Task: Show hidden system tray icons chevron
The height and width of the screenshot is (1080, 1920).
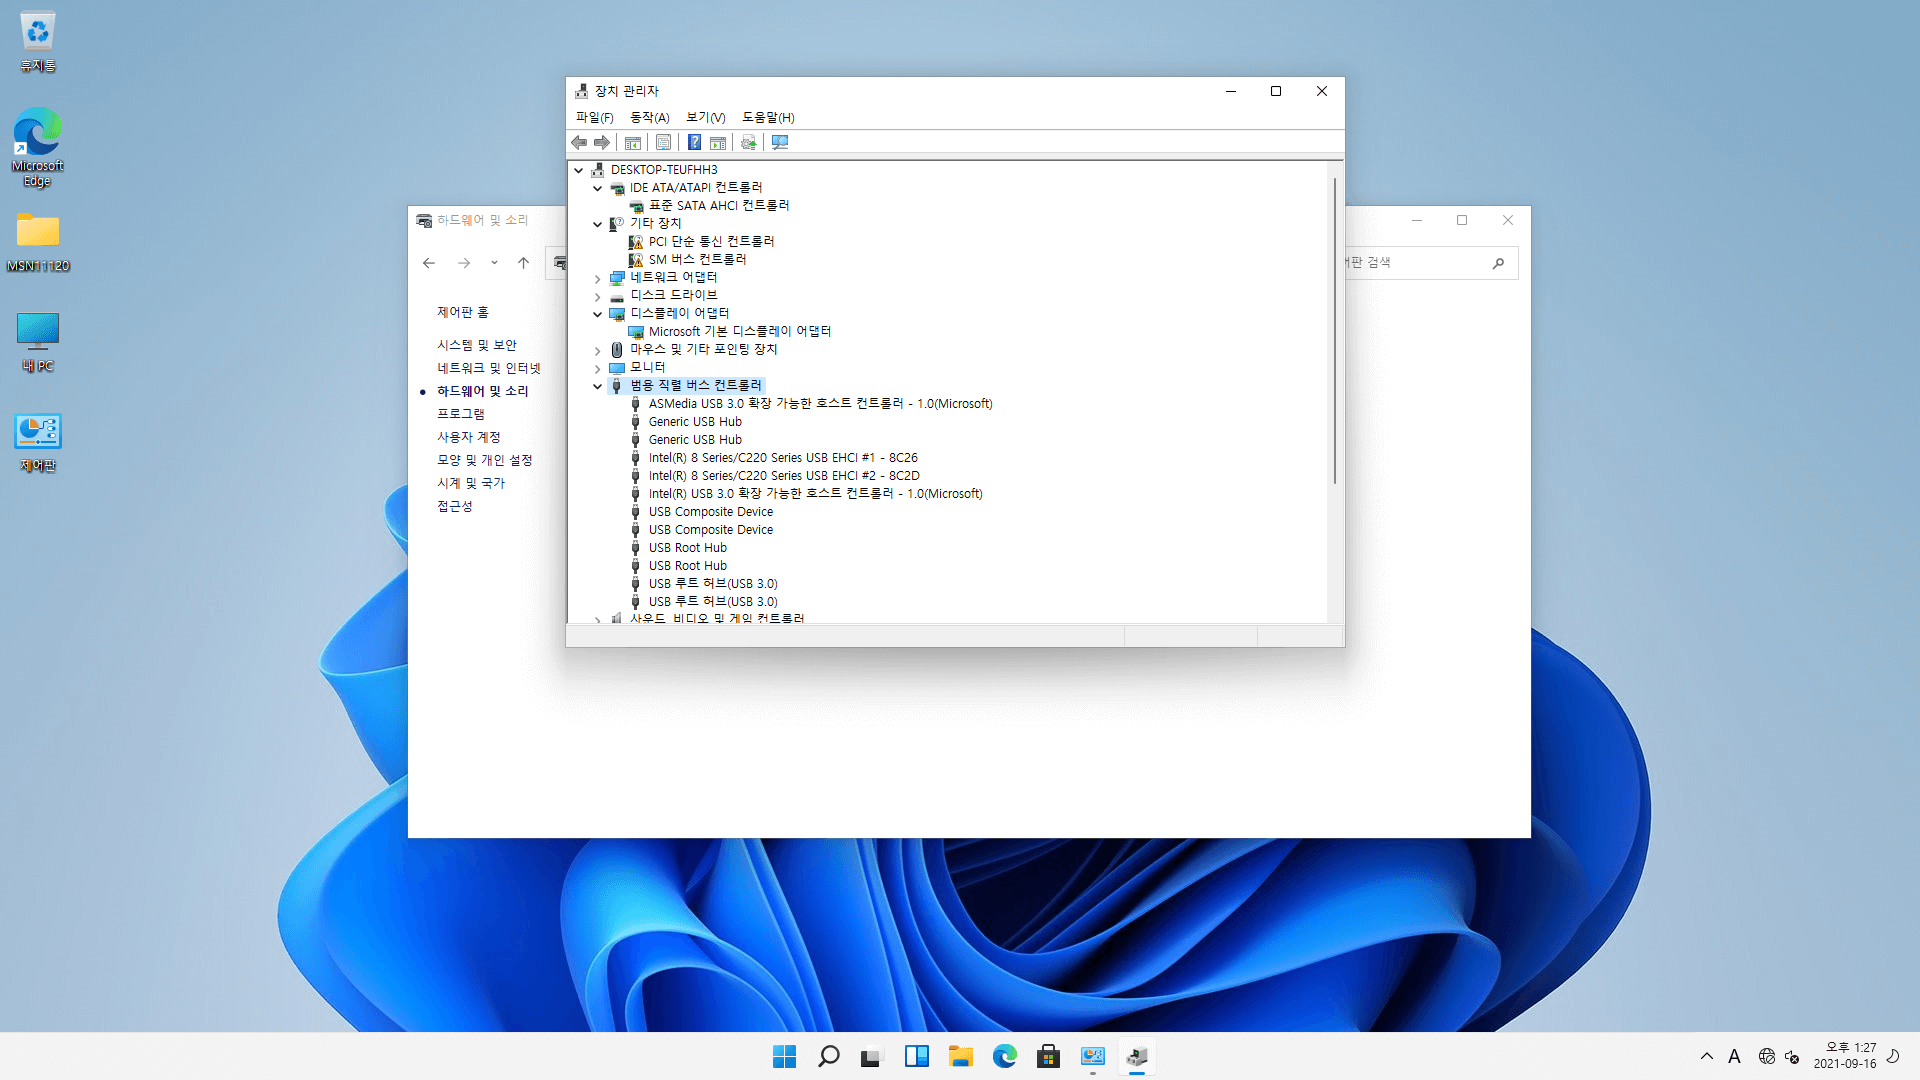Action: tap(1707, 1056)
